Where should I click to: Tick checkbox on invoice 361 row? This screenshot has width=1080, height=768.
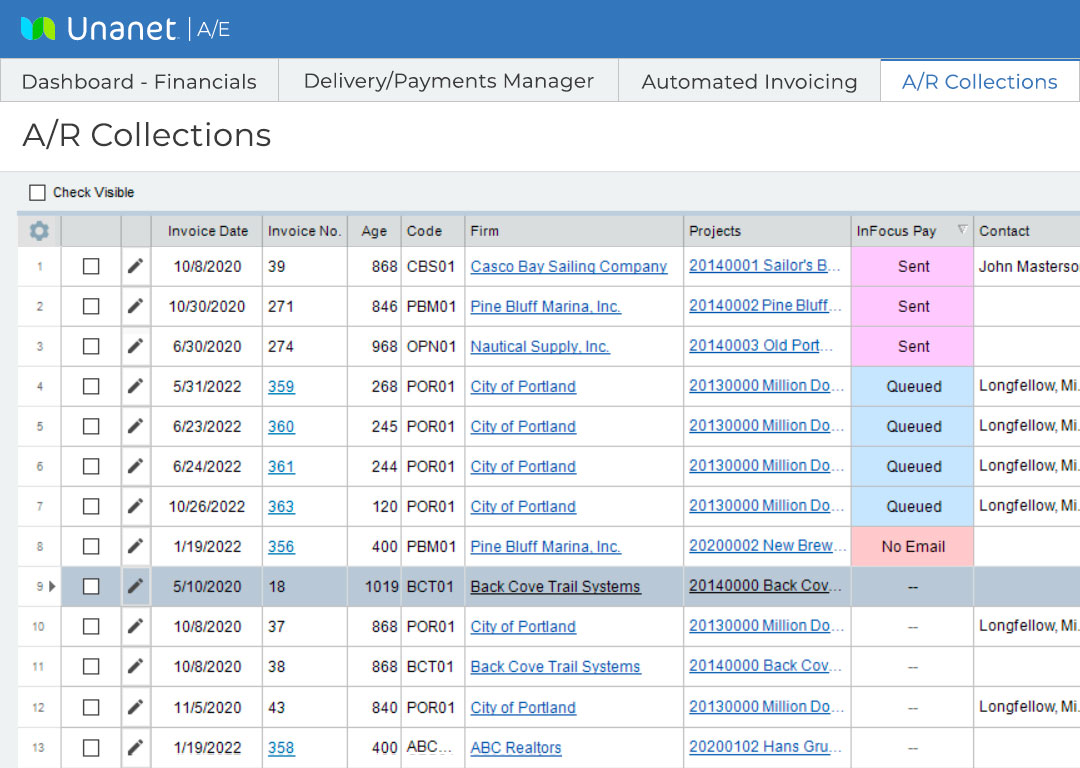tap(91, 466)
